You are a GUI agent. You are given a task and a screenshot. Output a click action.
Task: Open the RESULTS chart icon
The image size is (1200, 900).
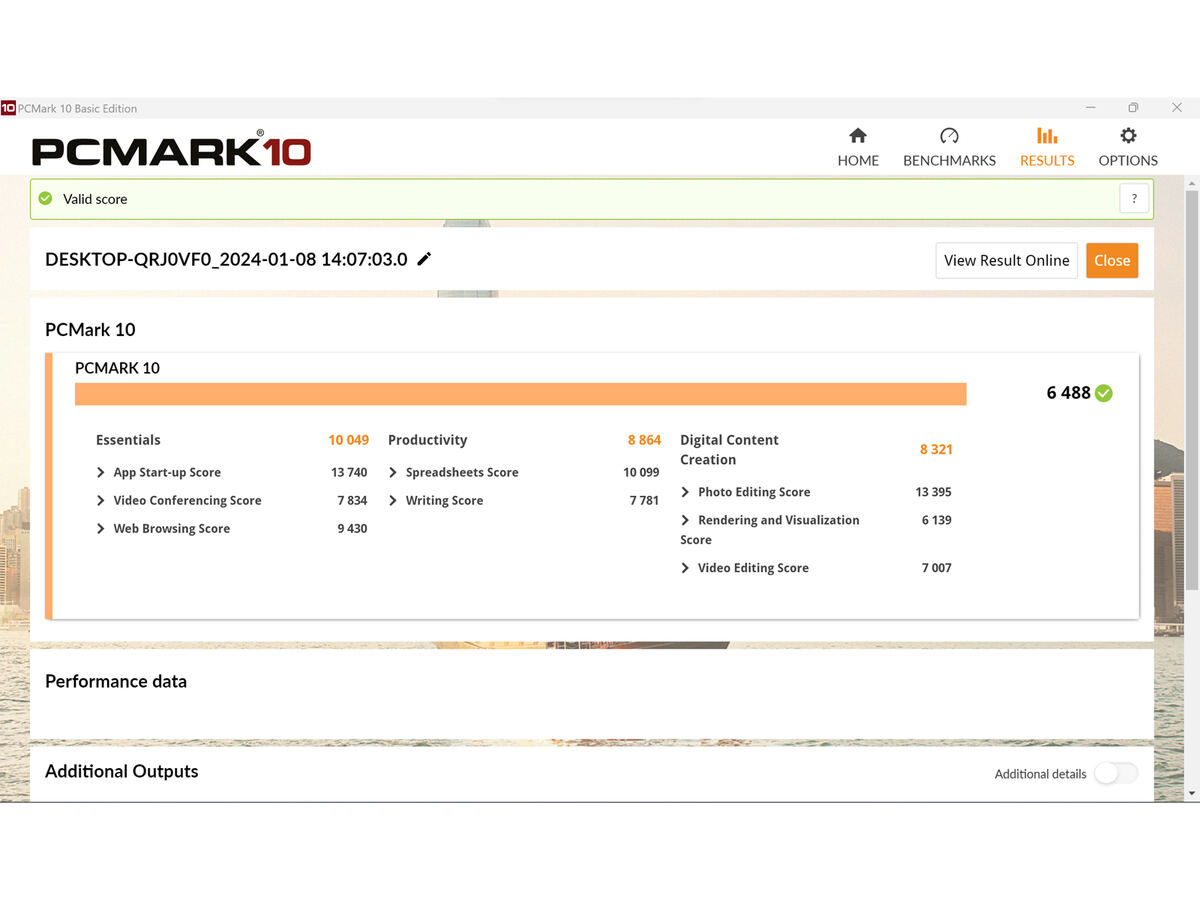(1047, 136)
